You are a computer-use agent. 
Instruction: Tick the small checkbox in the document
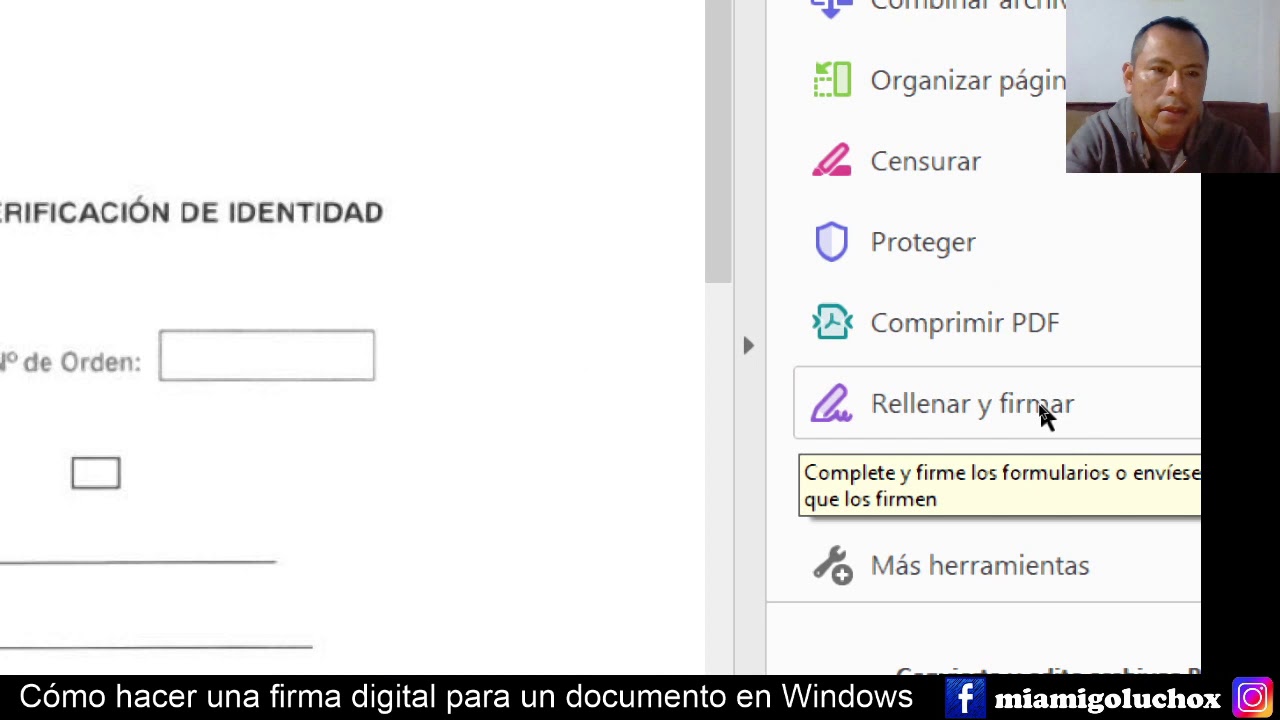pyautogui.click(x=96, y=473)
